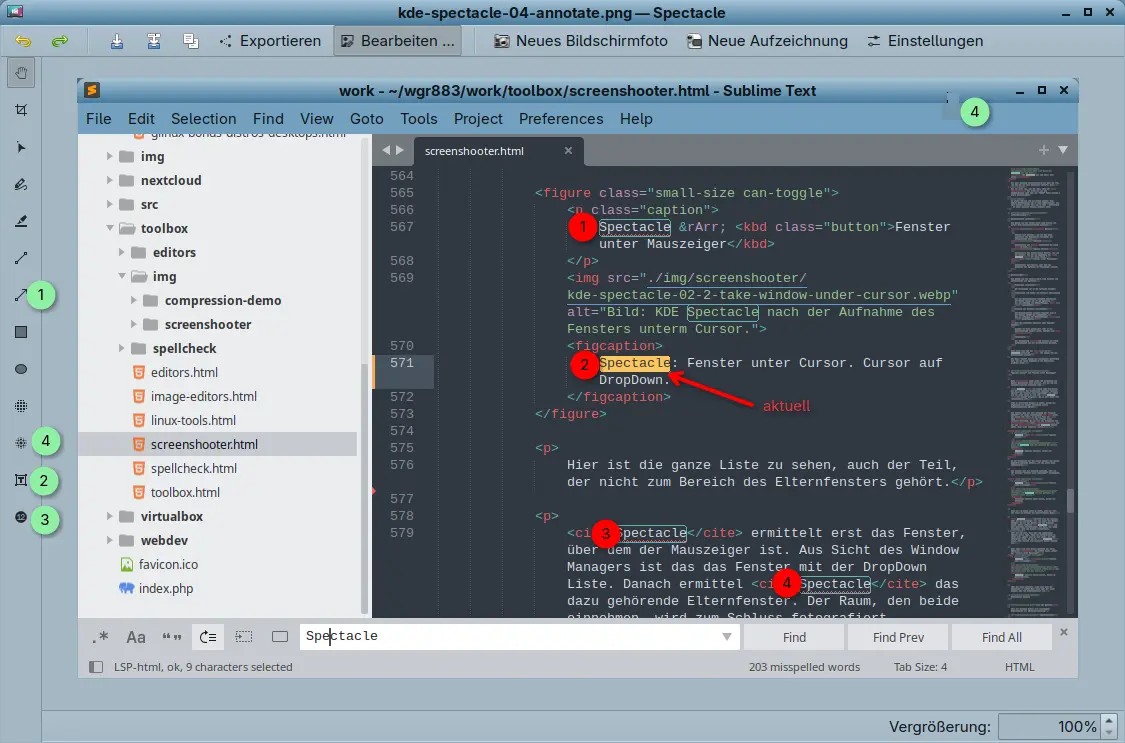Click the plus new tab icon in Sublime Text

tap(1043, 150)
